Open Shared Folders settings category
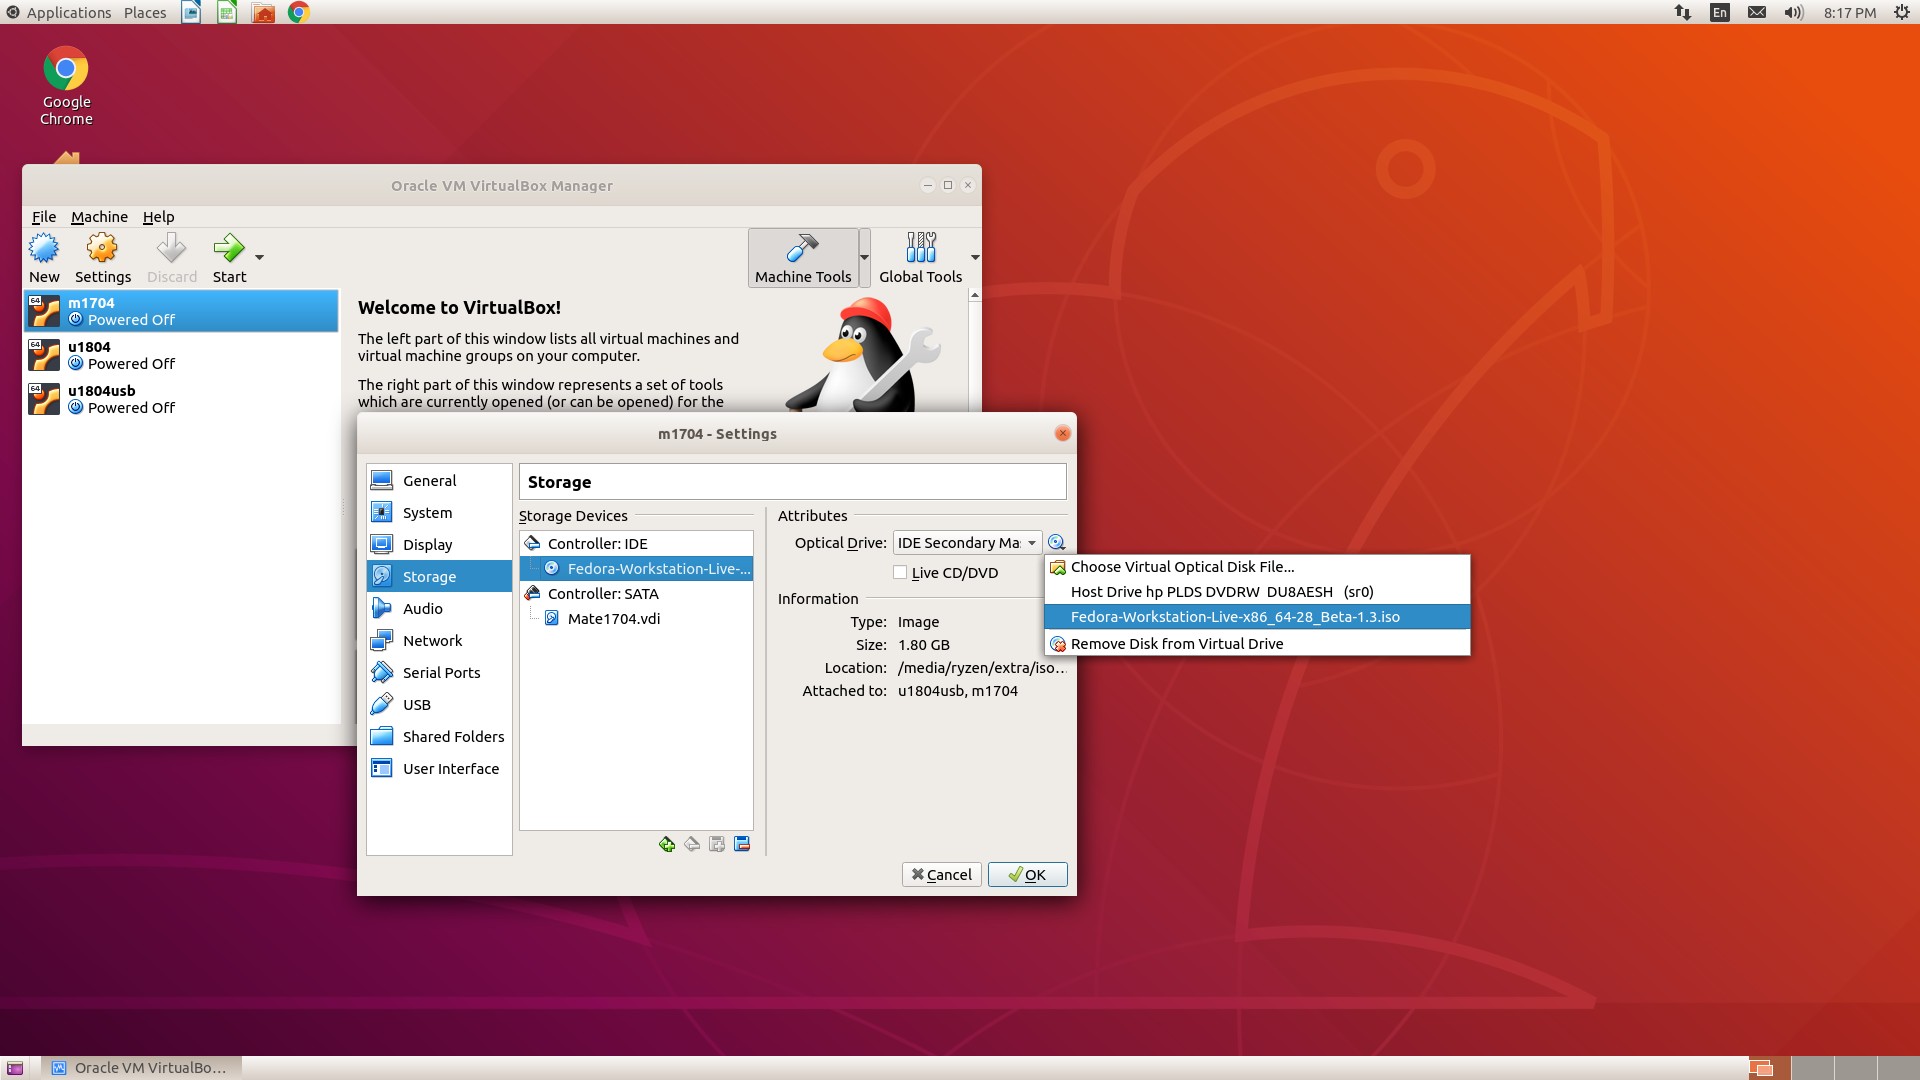This screenshot has width=1920, height=1080. tap(439, 737)
